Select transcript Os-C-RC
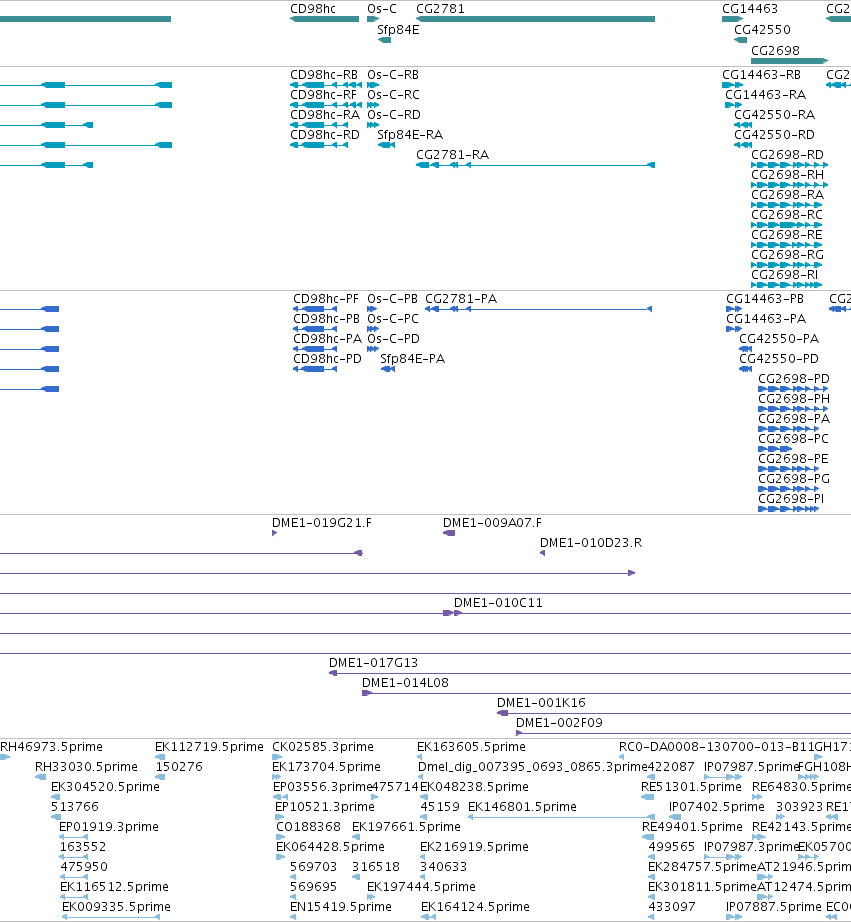851x922 pixels. tap(393, 95)
